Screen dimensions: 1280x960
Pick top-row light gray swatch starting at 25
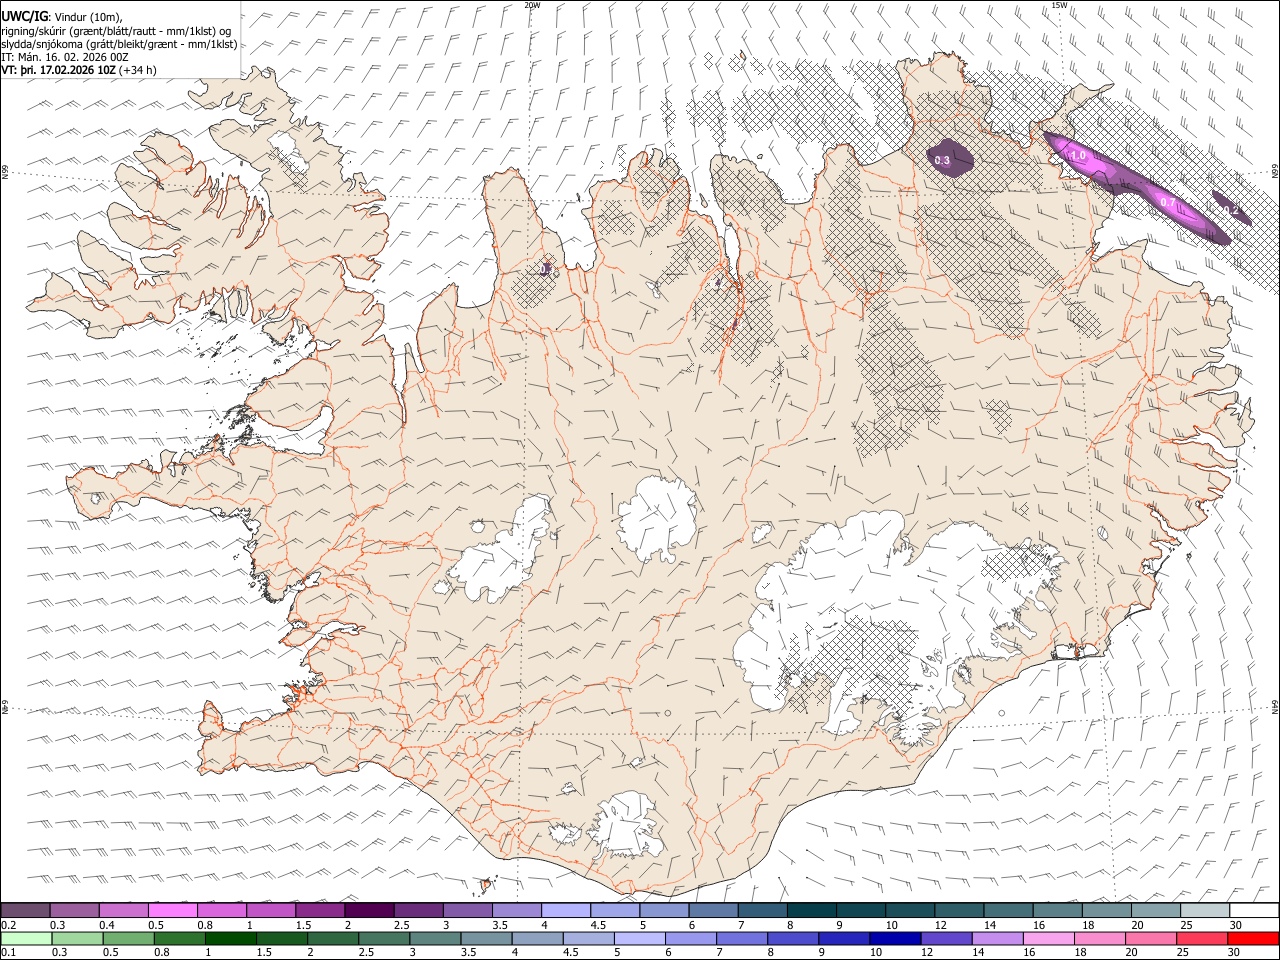point(1204,910)
